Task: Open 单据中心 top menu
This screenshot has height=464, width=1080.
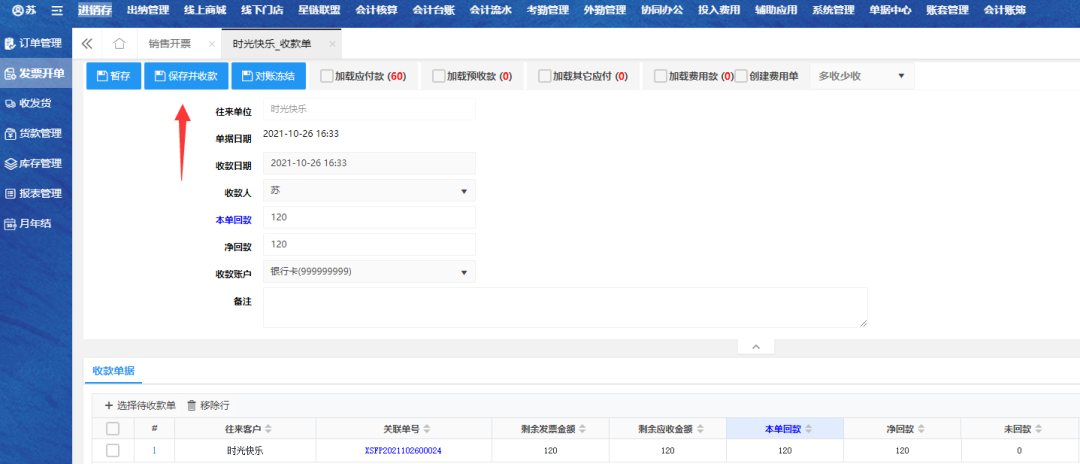Action: 890,10
